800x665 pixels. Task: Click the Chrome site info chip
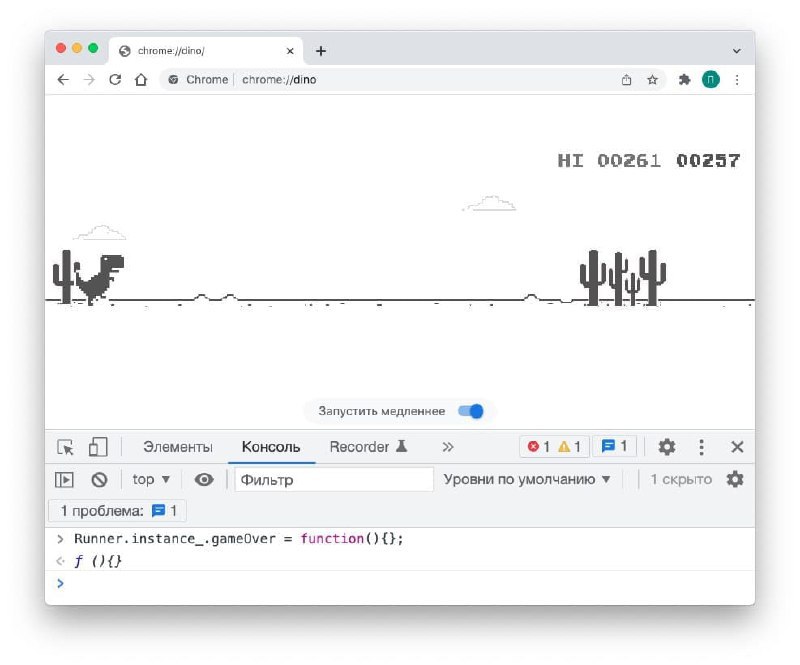pyautogui.click(x=198, y=80)
